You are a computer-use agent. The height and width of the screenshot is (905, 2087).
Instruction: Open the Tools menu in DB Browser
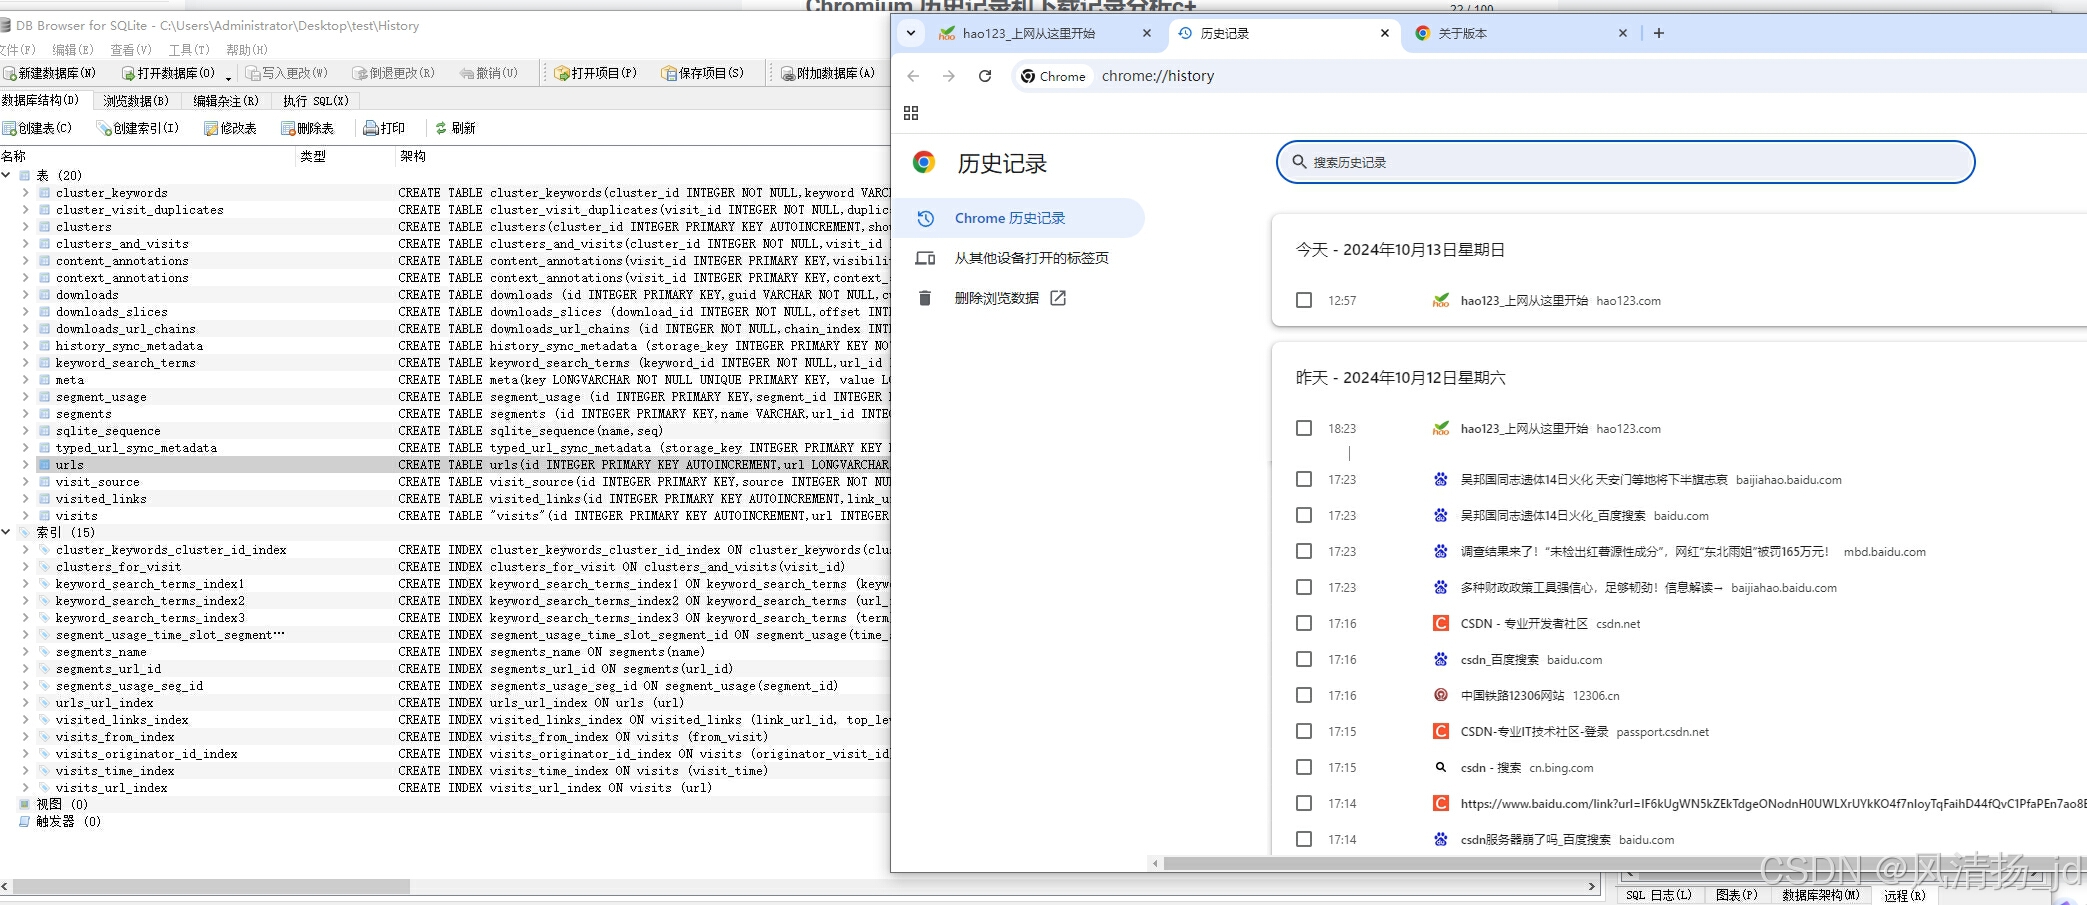pos(189,50)
